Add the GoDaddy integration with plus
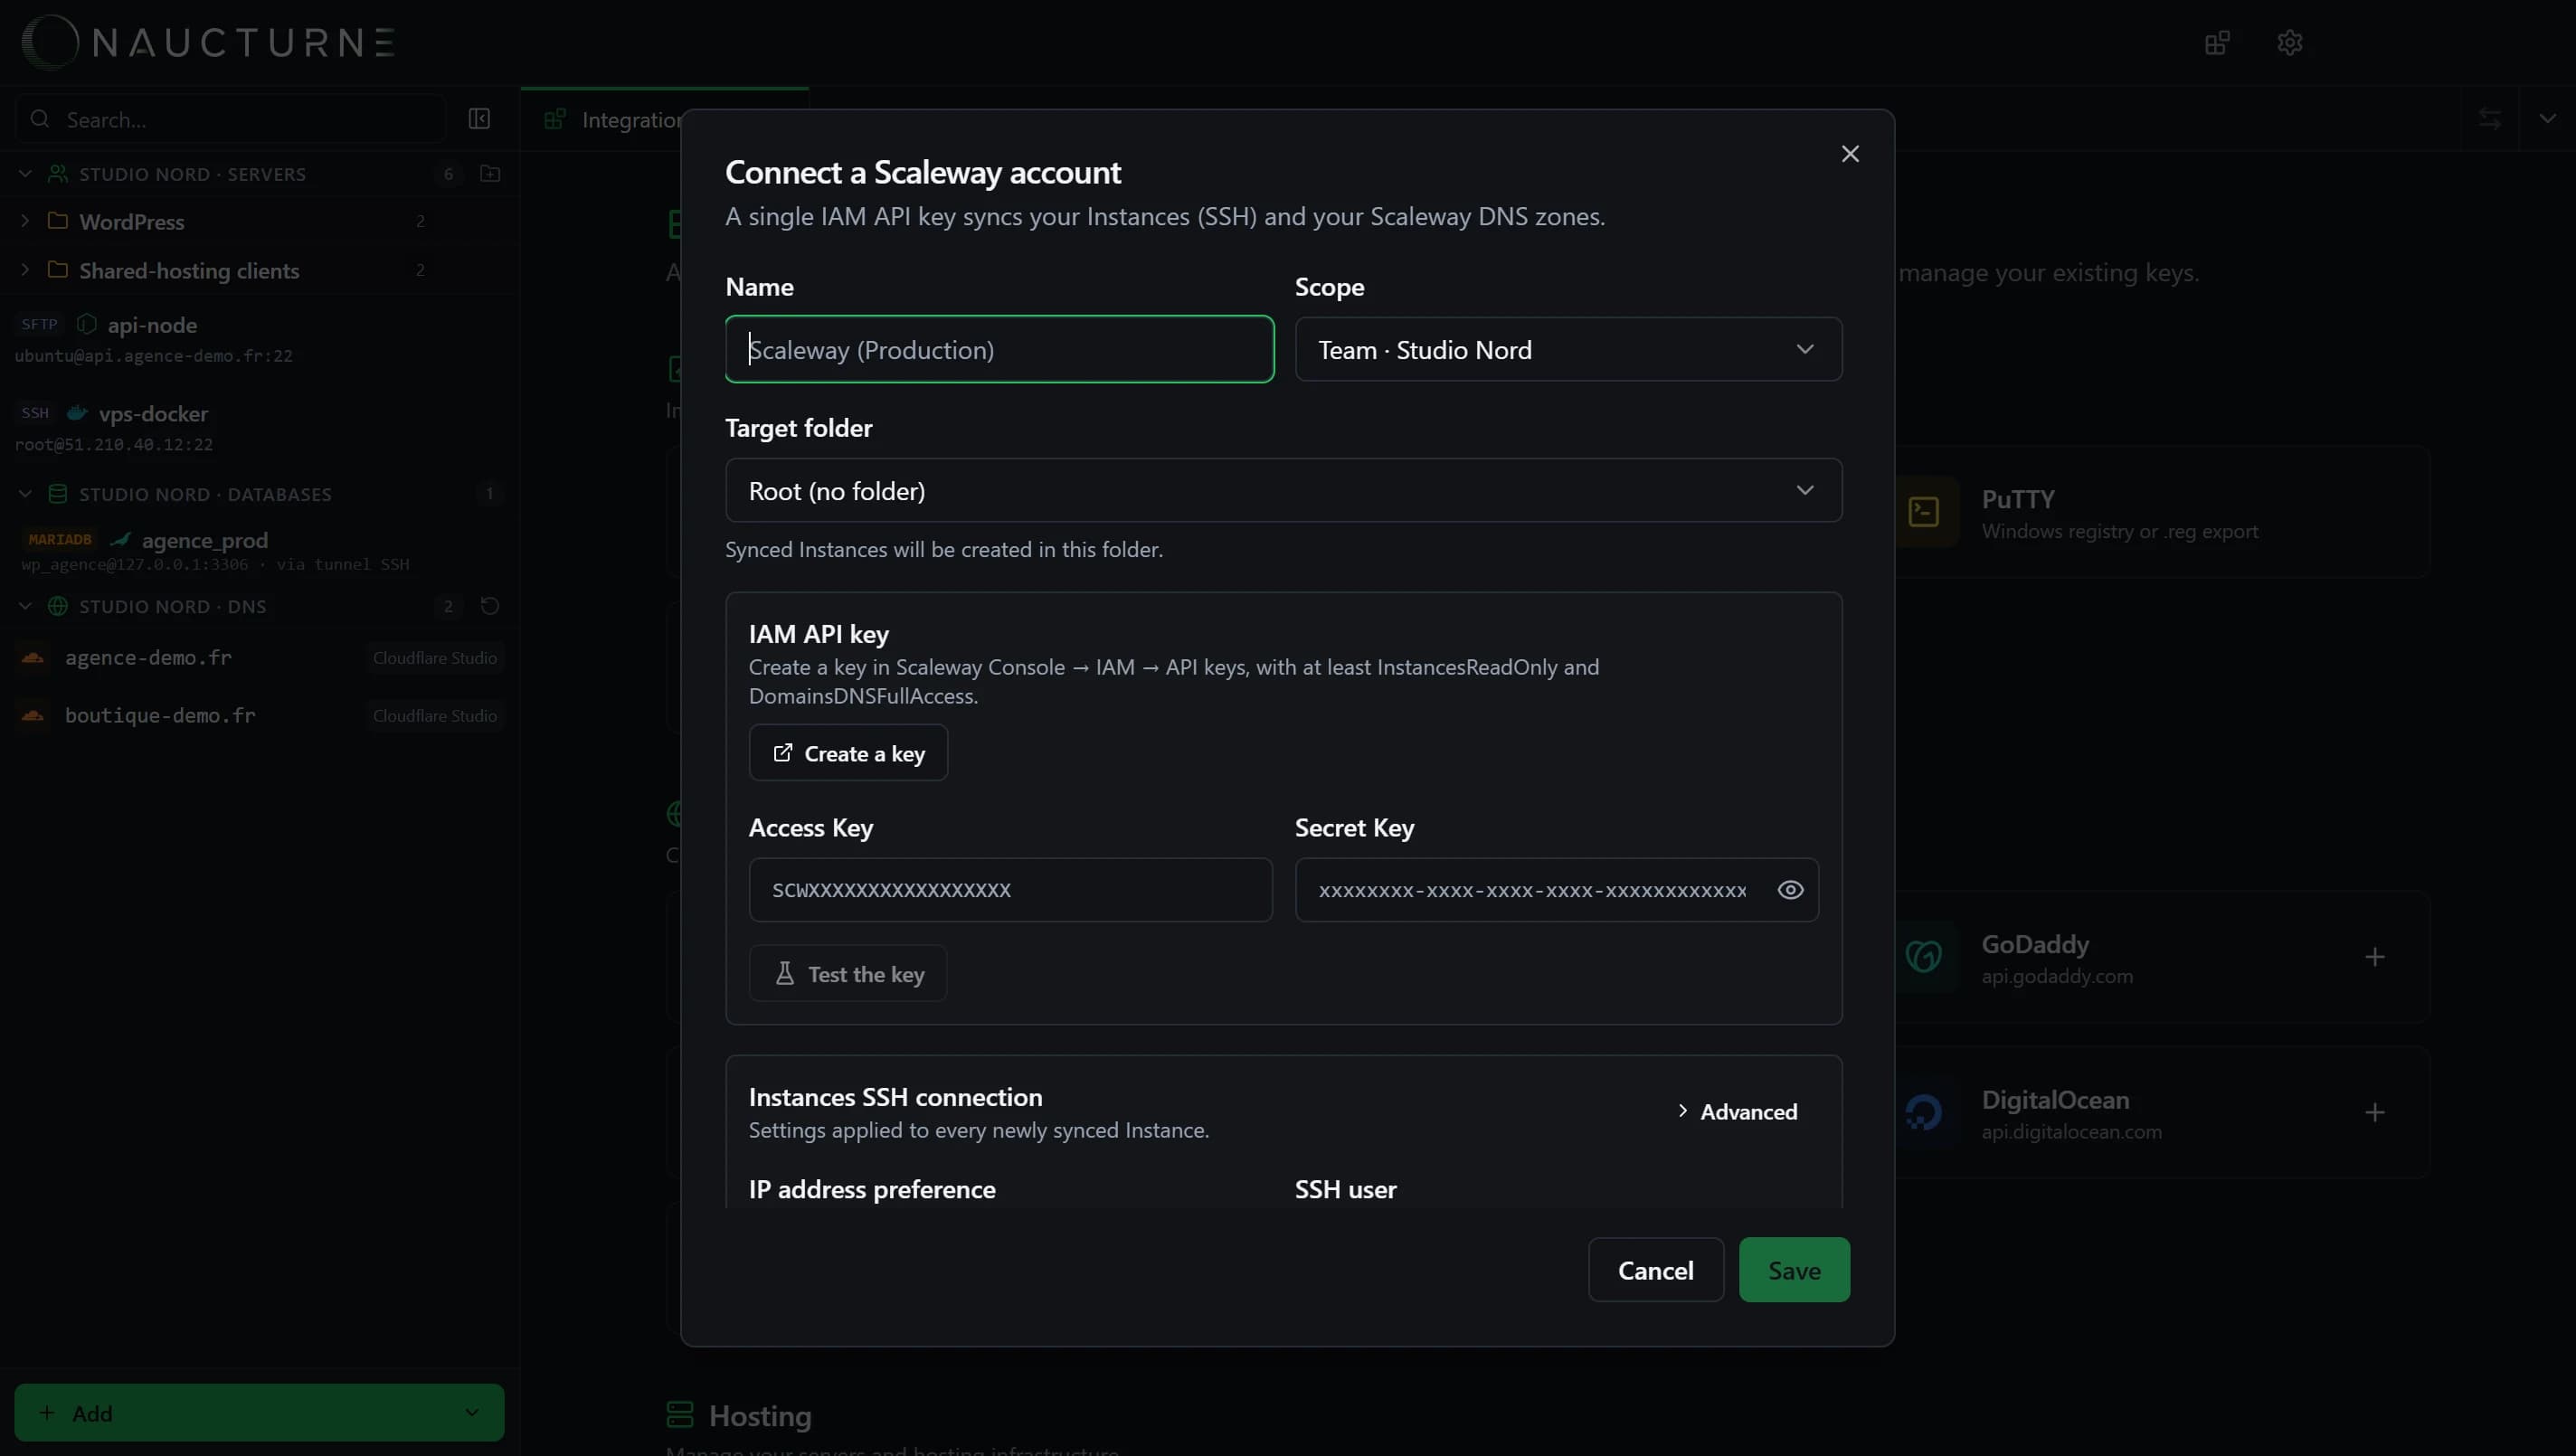2576x1456 pixels. coord(2375,957)
